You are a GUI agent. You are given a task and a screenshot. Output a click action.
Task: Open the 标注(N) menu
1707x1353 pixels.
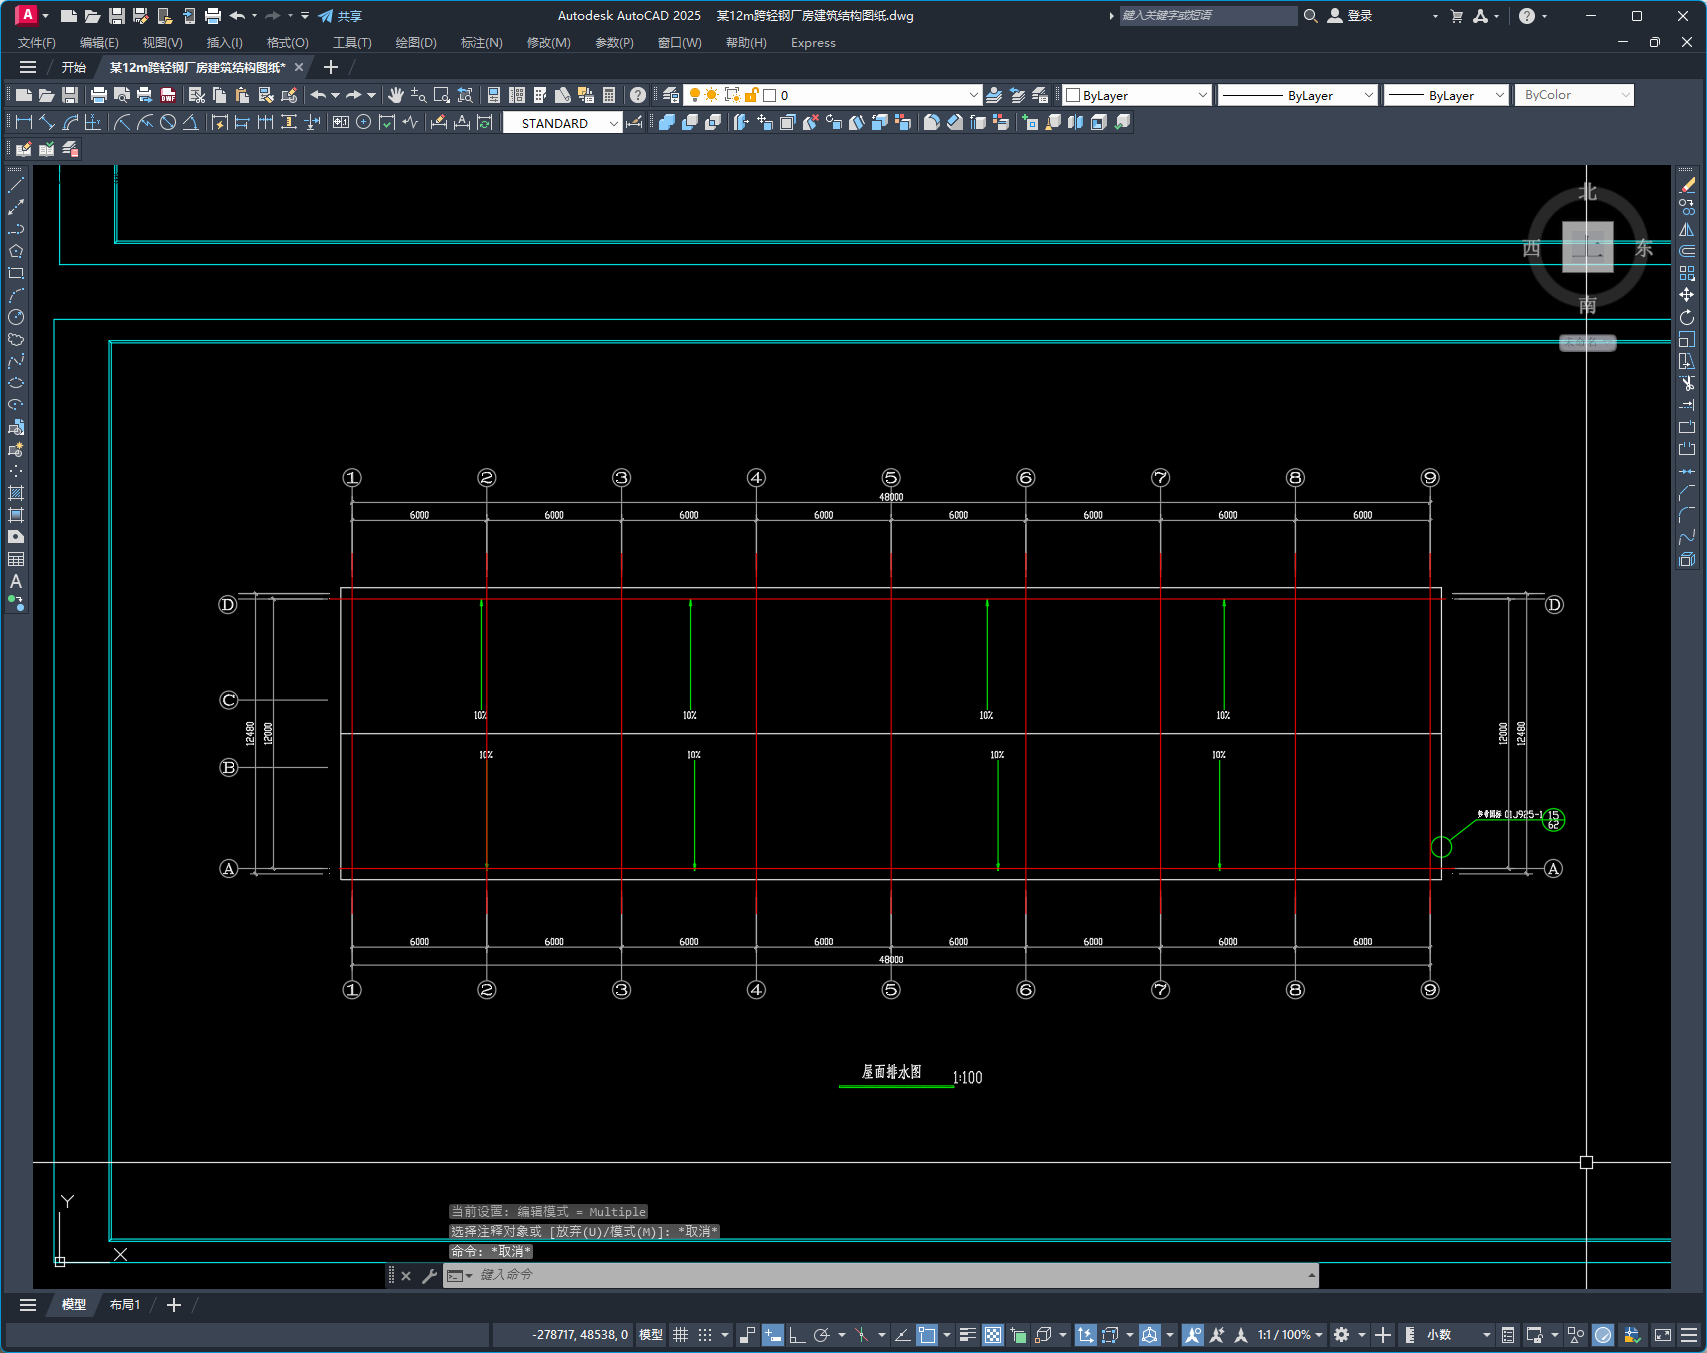[x=481, y=43]
